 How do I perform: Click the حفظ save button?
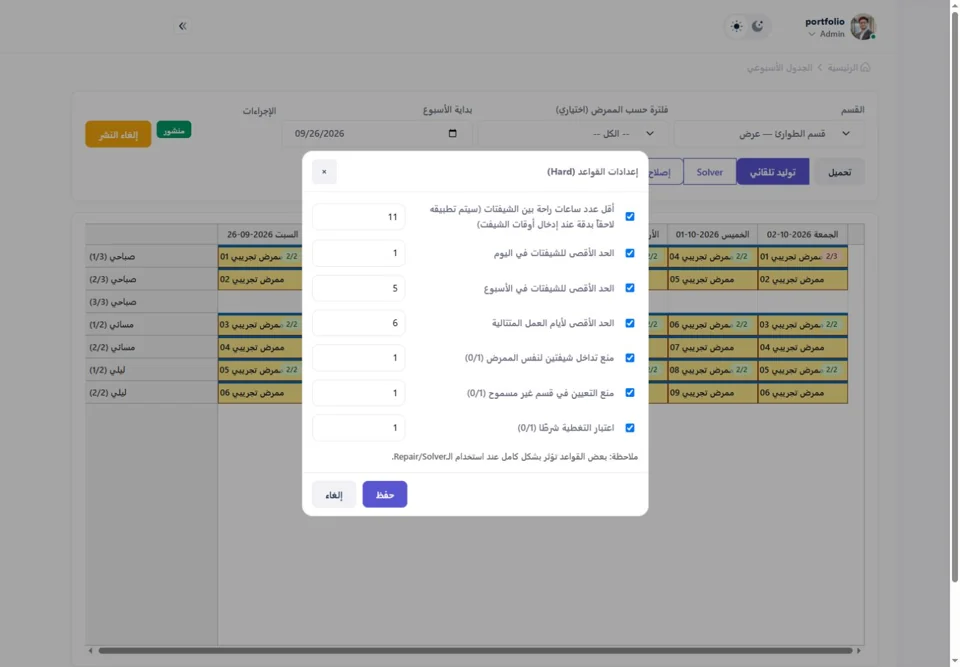pyautogui.click(x=384, y=494)
